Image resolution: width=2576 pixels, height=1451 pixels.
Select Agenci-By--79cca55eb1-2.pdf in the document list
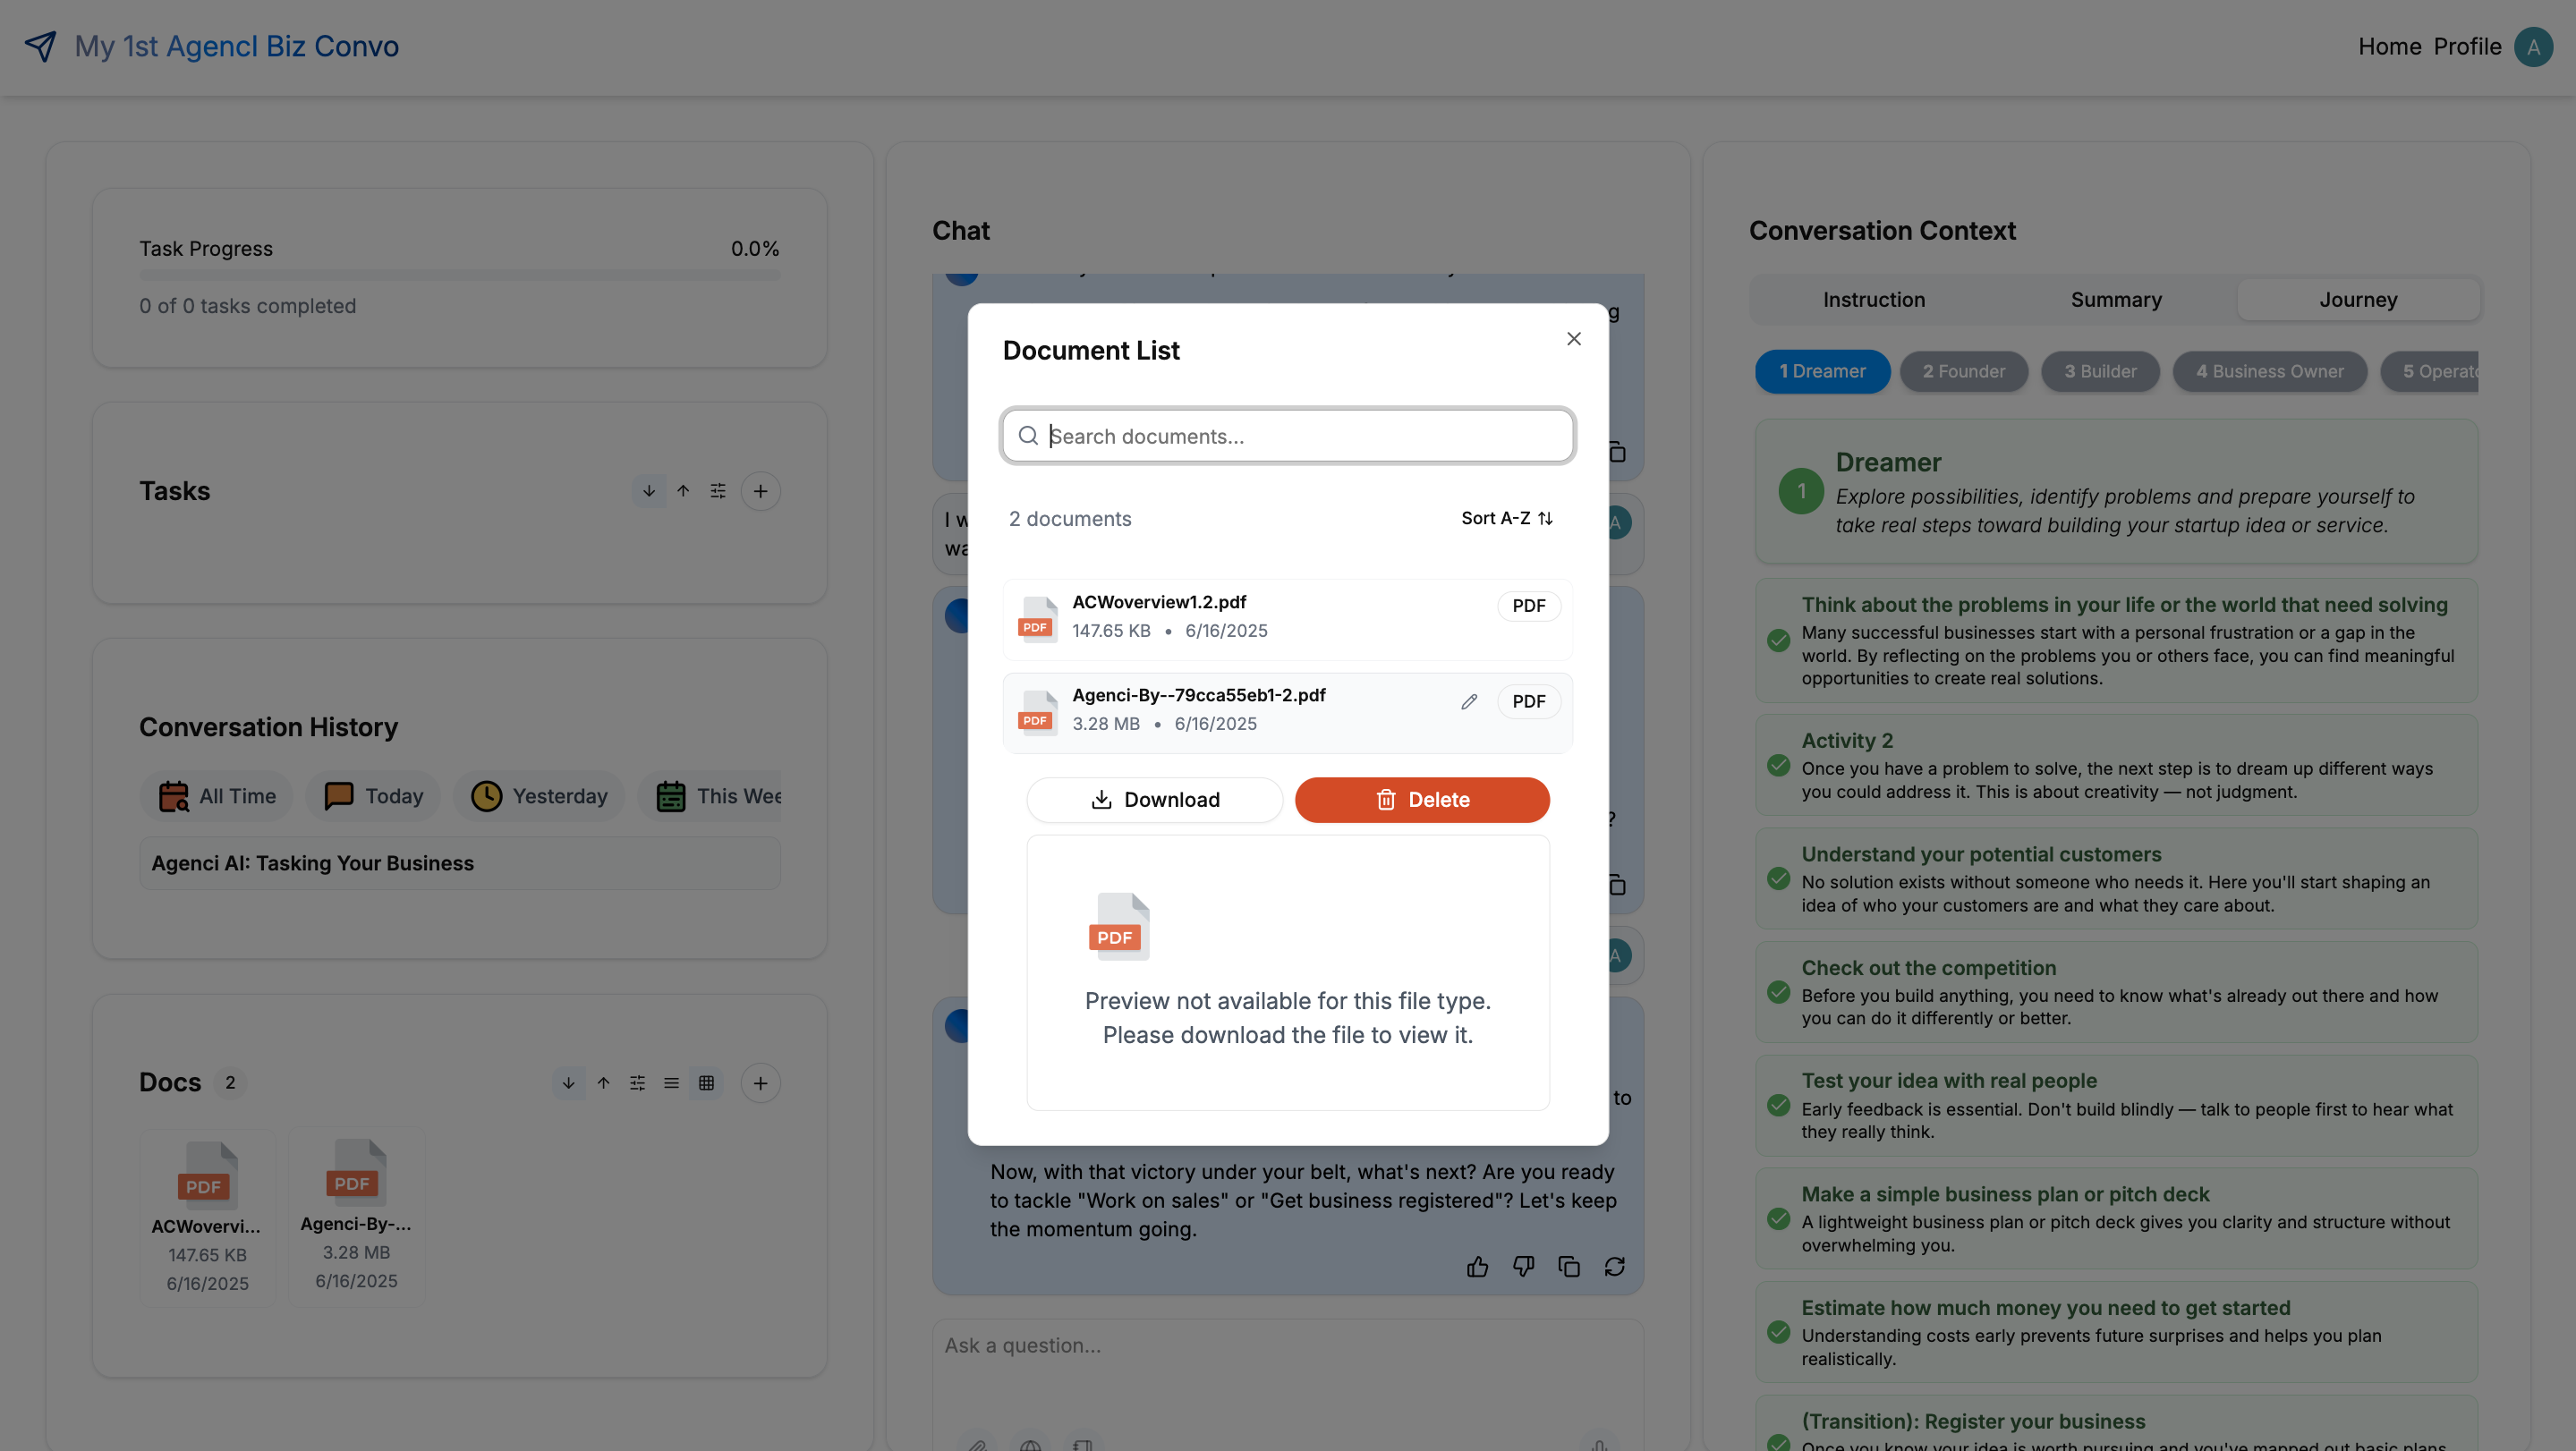pos(1287,711)
